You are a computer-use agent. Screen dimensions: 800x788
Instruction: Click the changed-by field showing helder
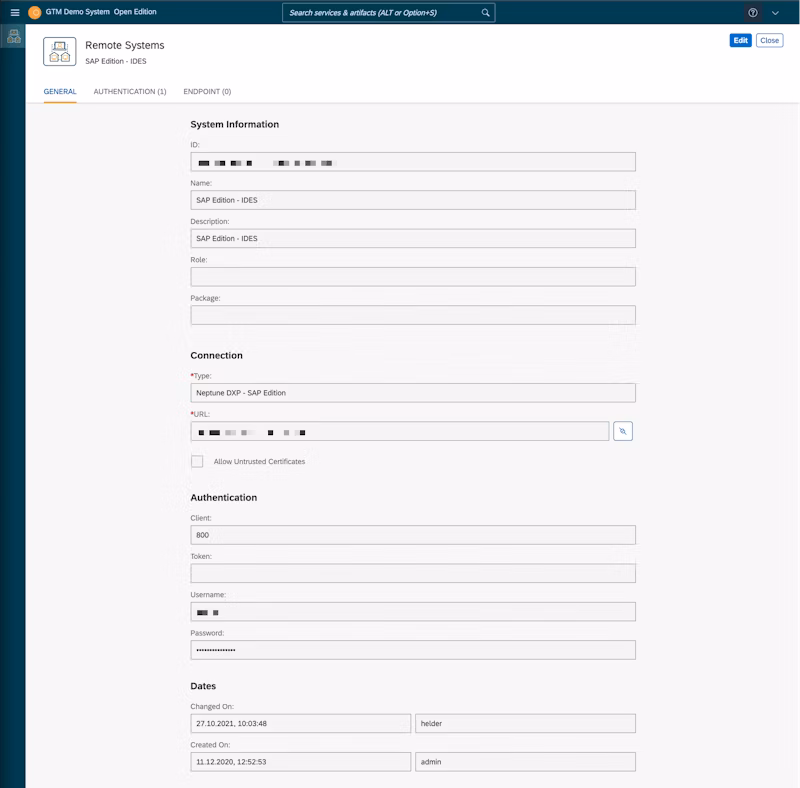(526, 723)
